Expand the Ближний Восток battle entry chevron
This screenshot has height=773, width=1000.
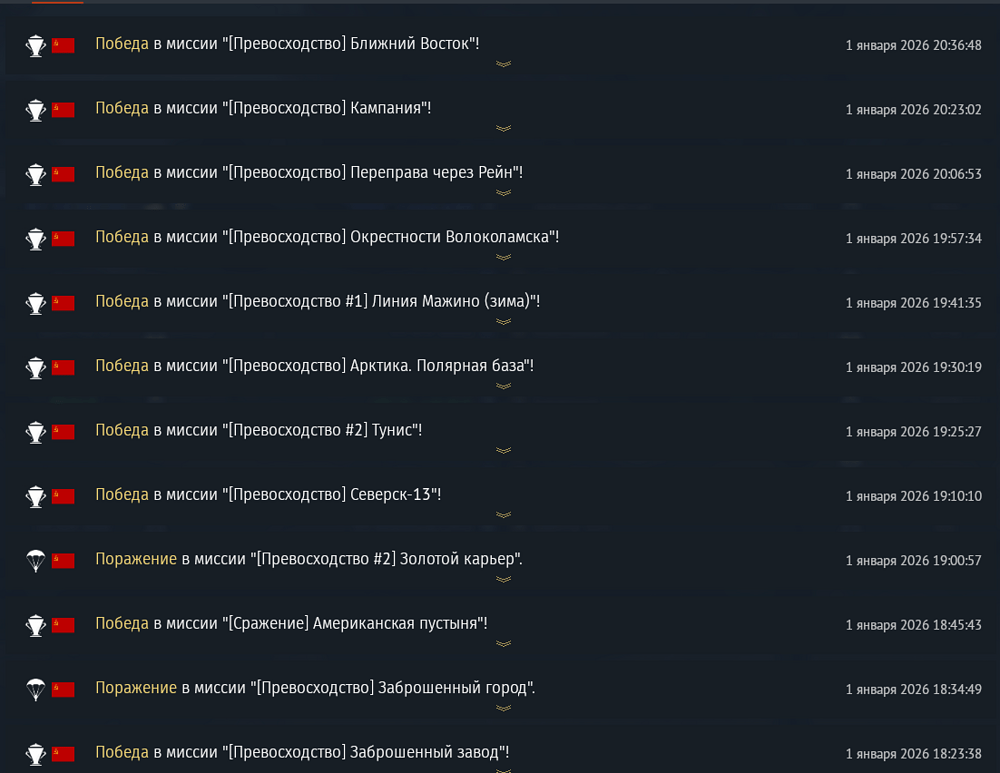pos(503,64)
